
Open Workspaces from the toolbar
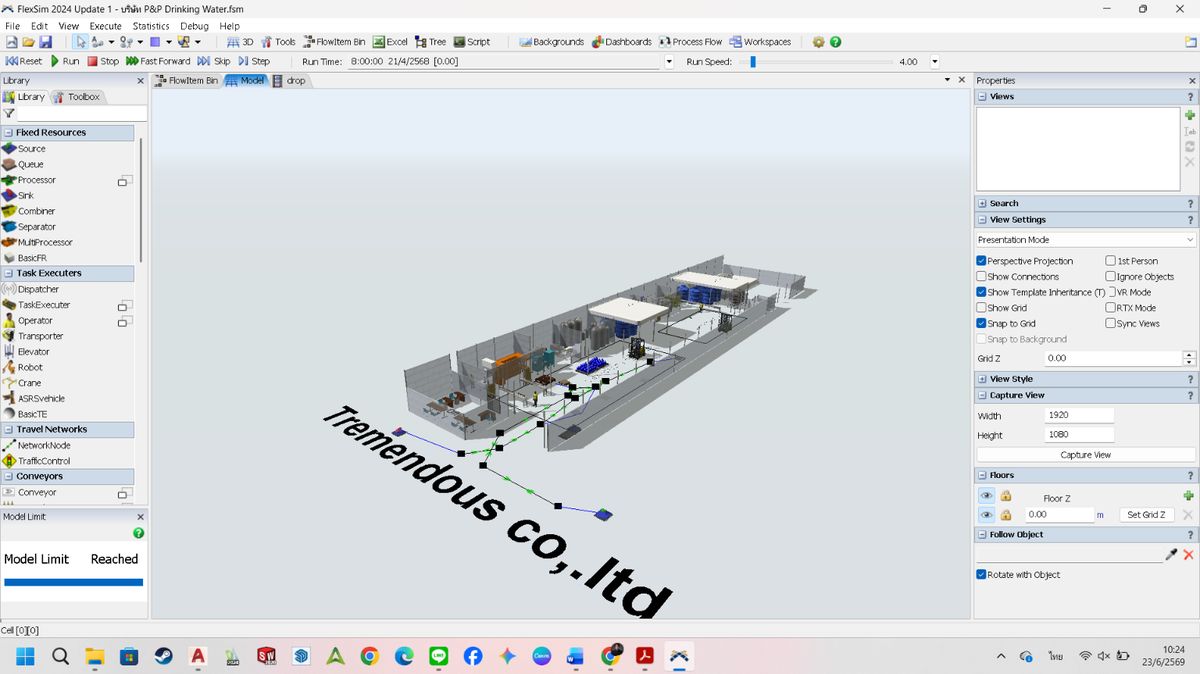(760, 42)
